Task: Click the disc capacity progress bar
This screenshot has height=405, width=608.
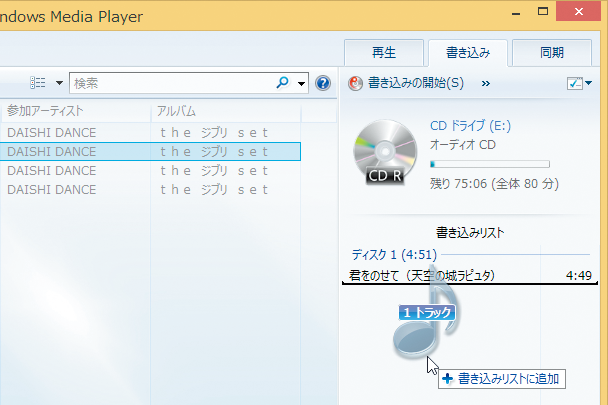Action: click(x=490, y=164)
